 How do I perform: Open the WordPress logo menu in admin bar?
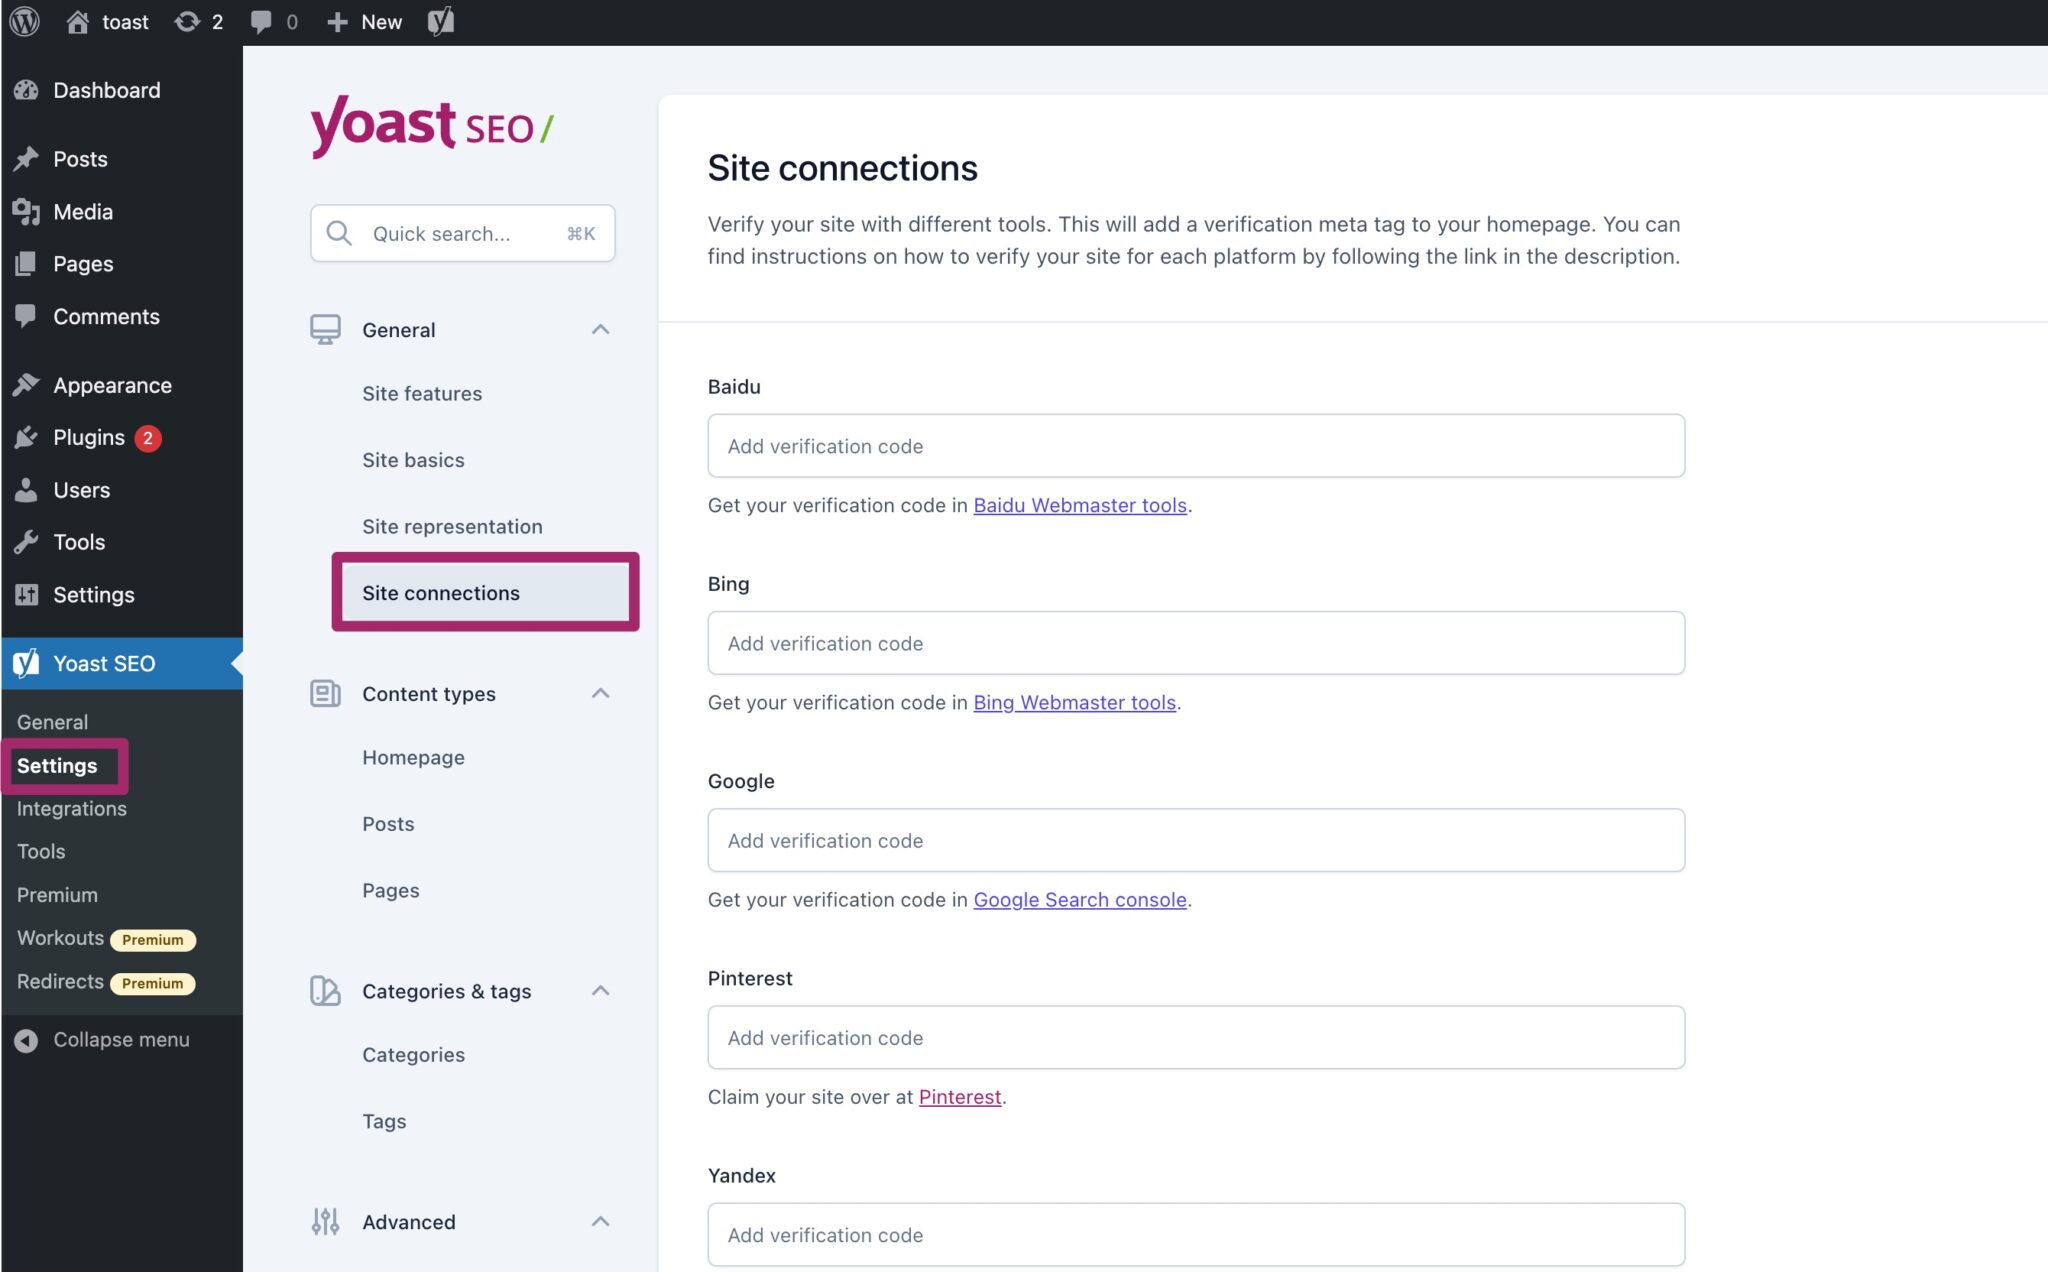pyautogui.click(x=25, y=21)
